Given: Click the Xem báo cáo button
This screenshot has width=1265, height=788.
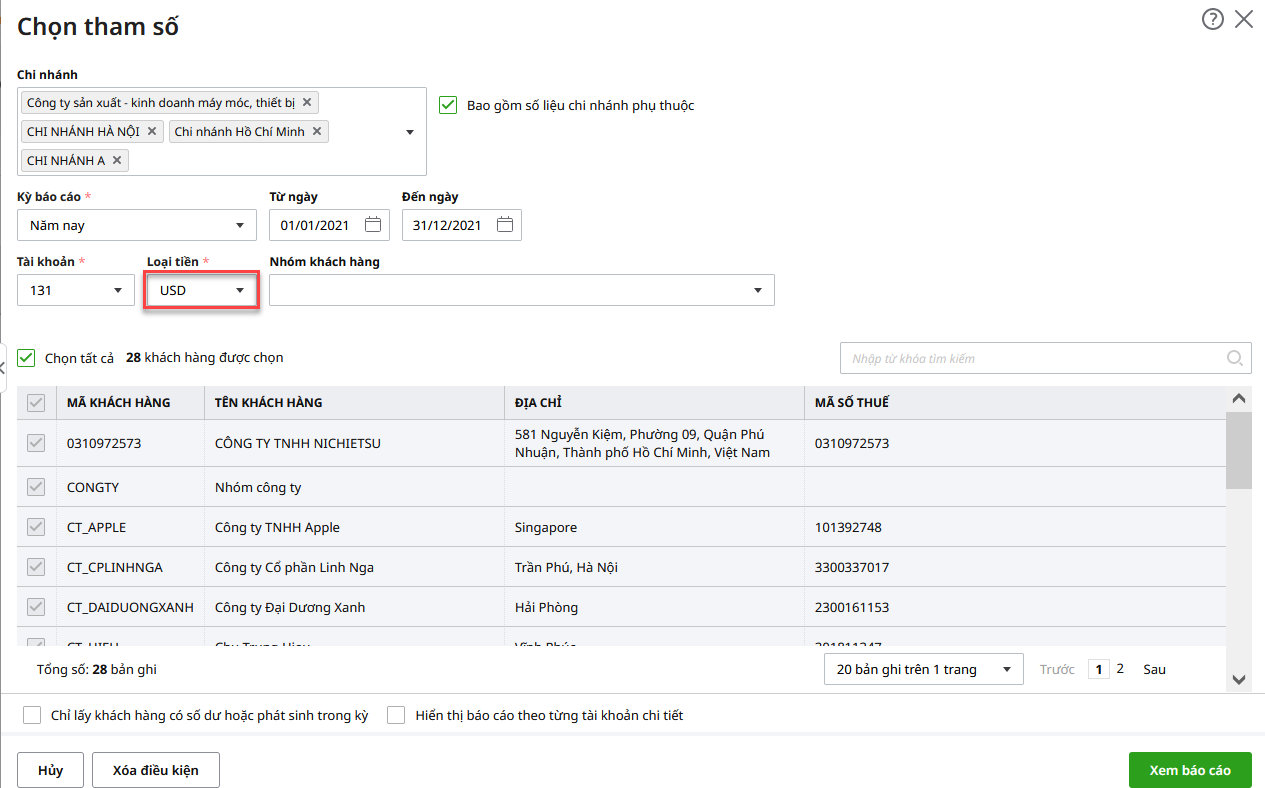Looking at the screenshot, I should pyautogui.click(x=1189, y=770).
